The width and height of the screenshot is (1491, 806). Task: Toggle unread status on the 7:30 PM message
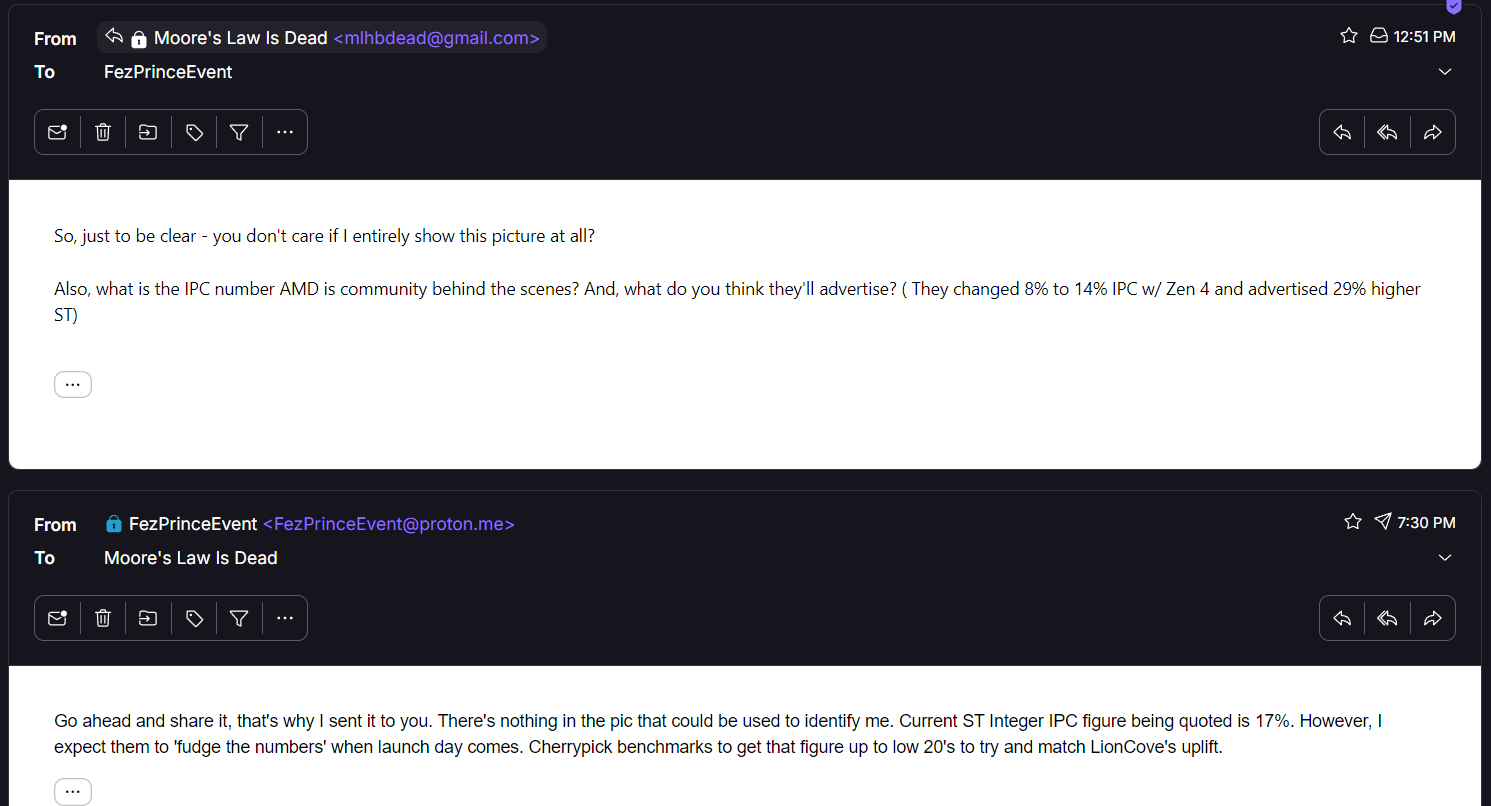point(57,618)
